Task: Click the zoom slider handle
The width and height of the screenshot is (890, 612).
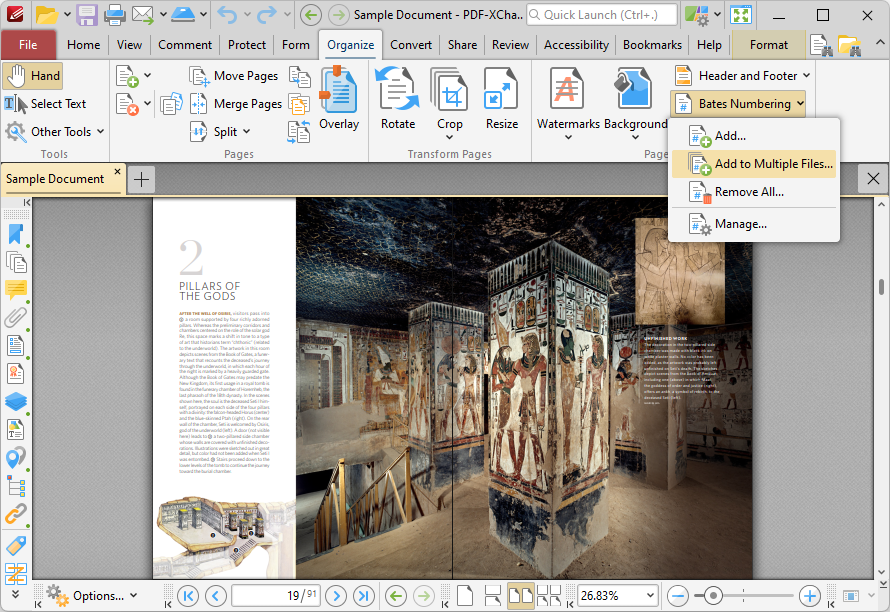Action: coord(713,596)
